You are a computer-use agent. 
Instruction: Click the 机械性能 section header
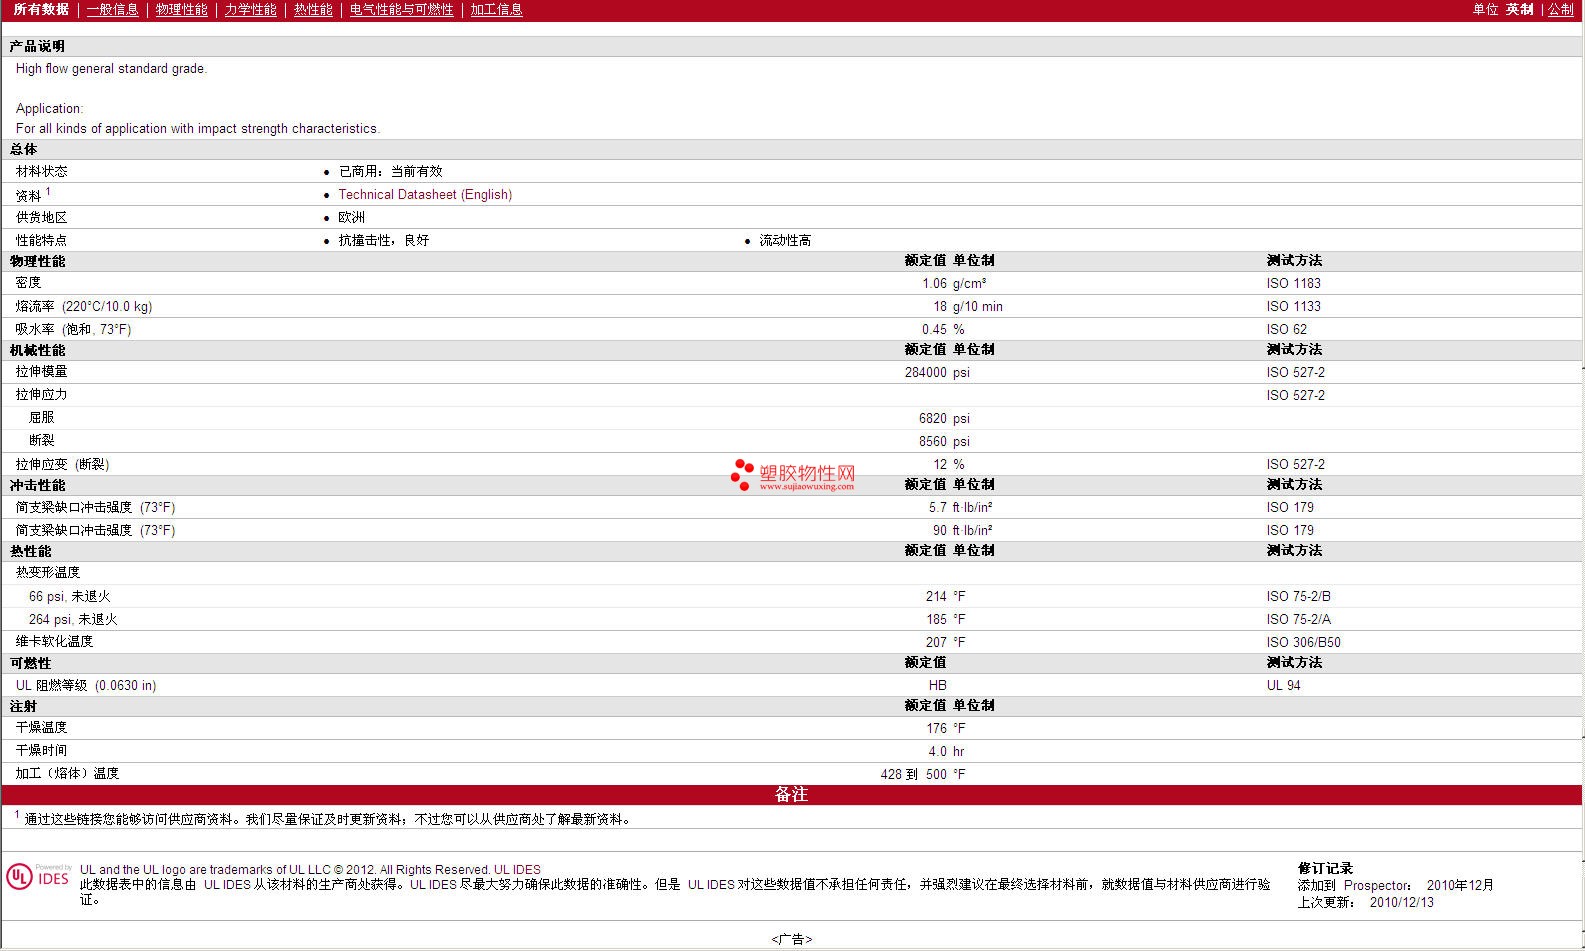pos(38,350)
